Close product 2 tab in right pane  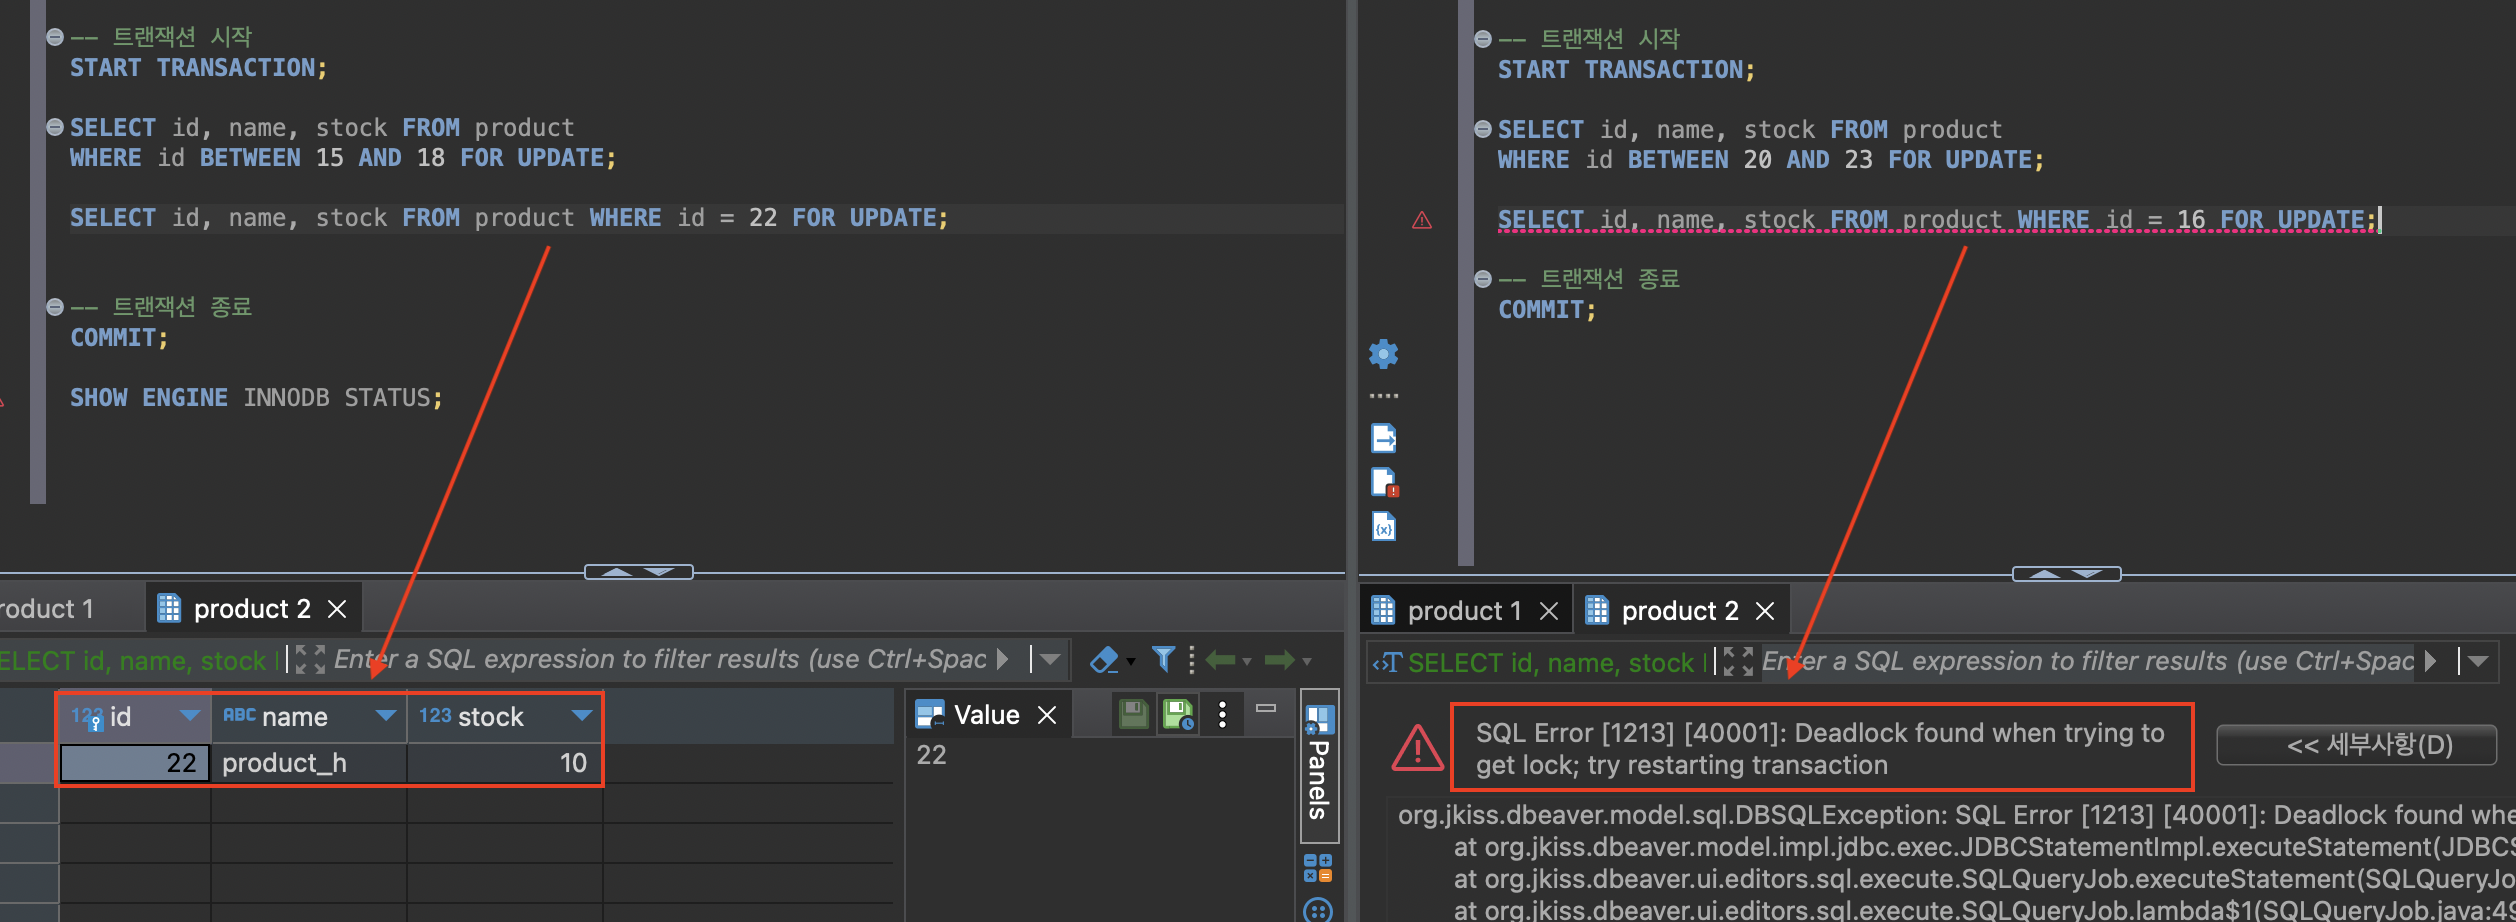[x=1765, y=611]
